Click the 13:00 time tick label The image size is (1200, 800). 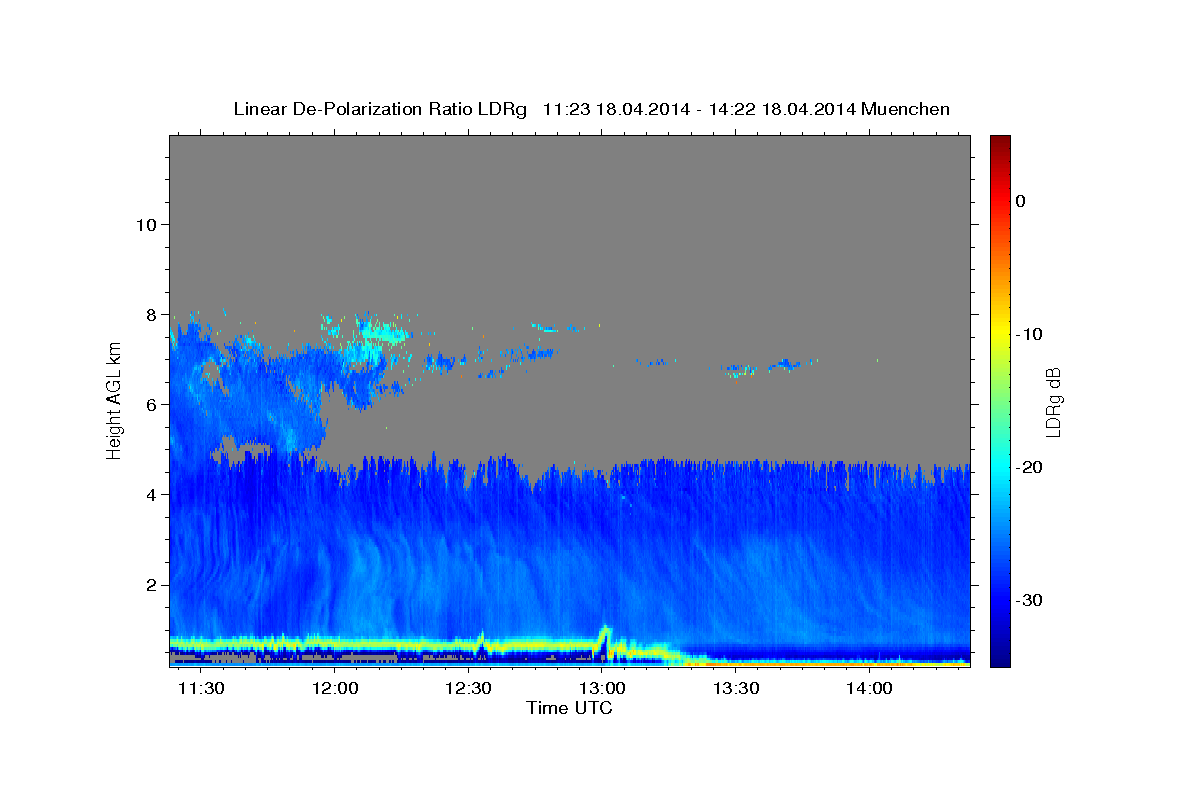tap(602, 689)
